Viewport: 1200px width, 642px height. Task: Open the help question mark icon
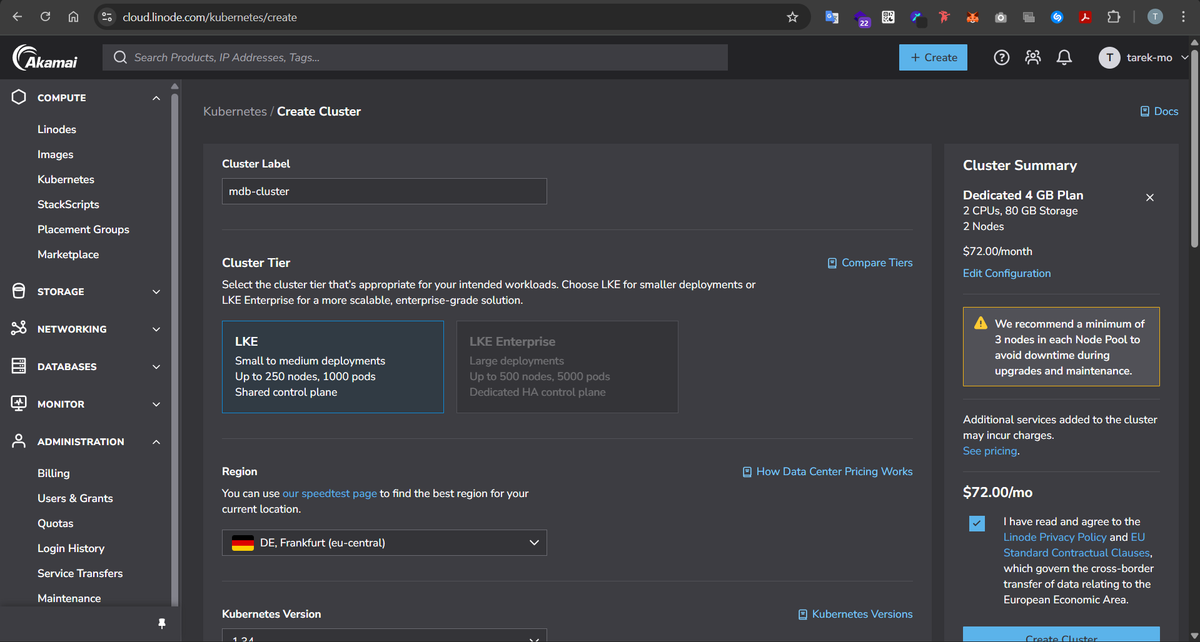click(x=1001, y=58)
